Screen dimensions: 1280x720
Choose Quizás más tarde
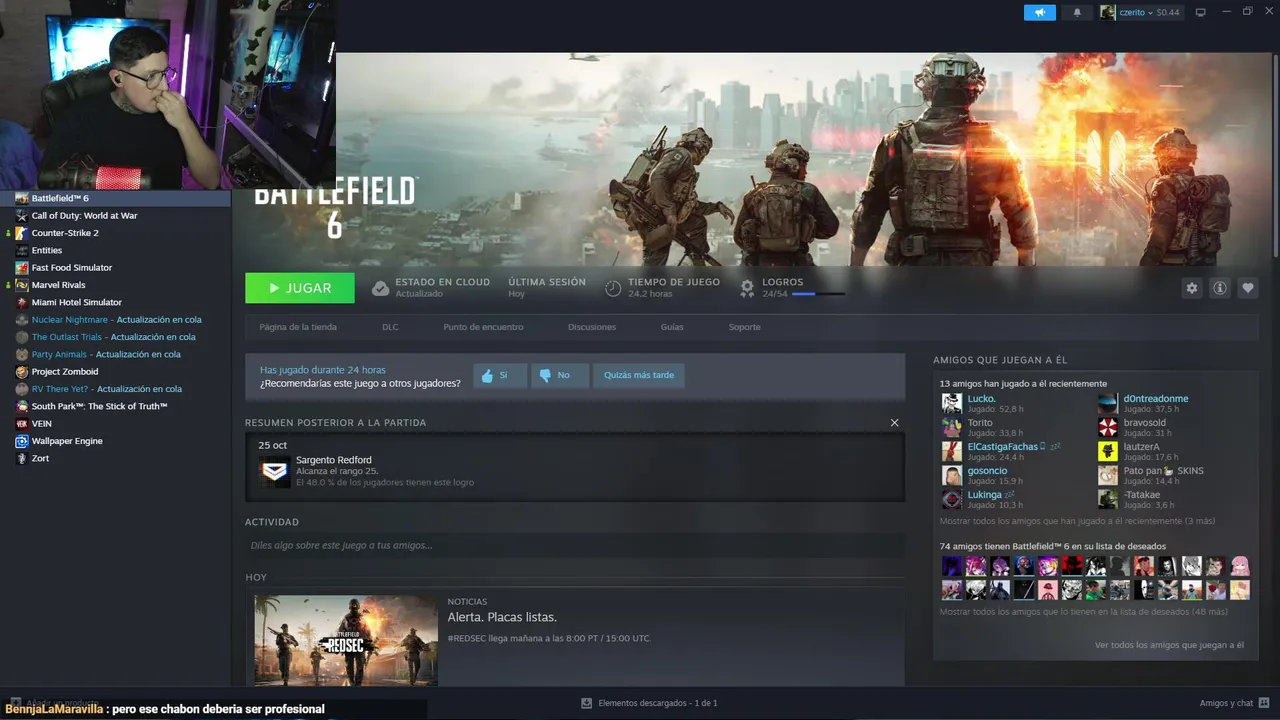pyautogui.click(x=639, y=375)
